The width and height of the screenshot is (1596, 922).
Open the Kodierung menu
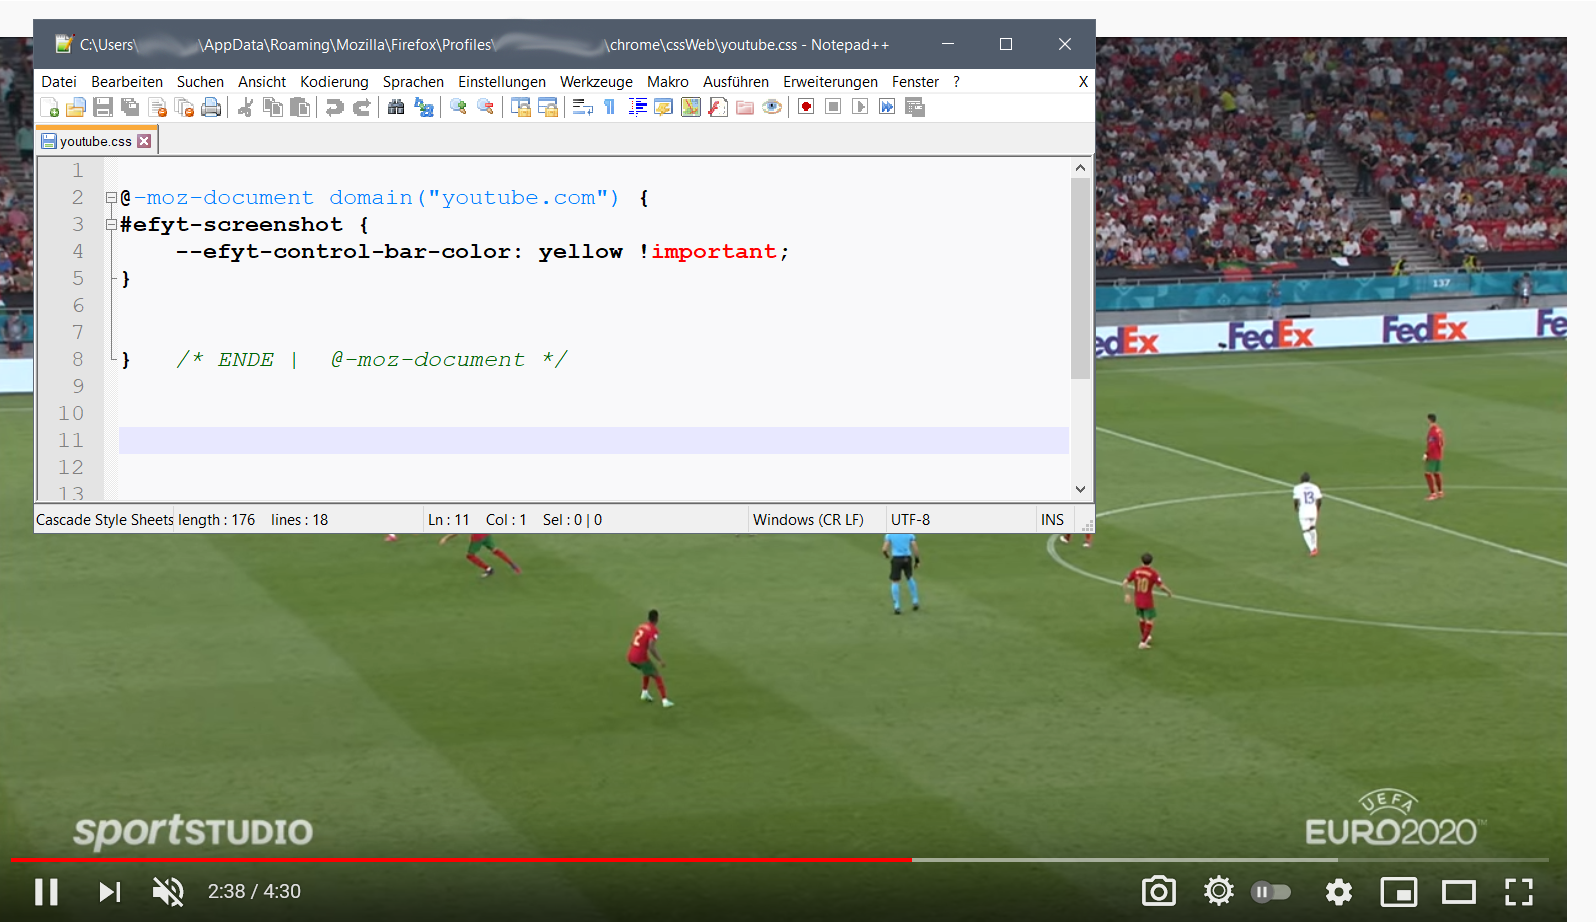tap(334, 82)
